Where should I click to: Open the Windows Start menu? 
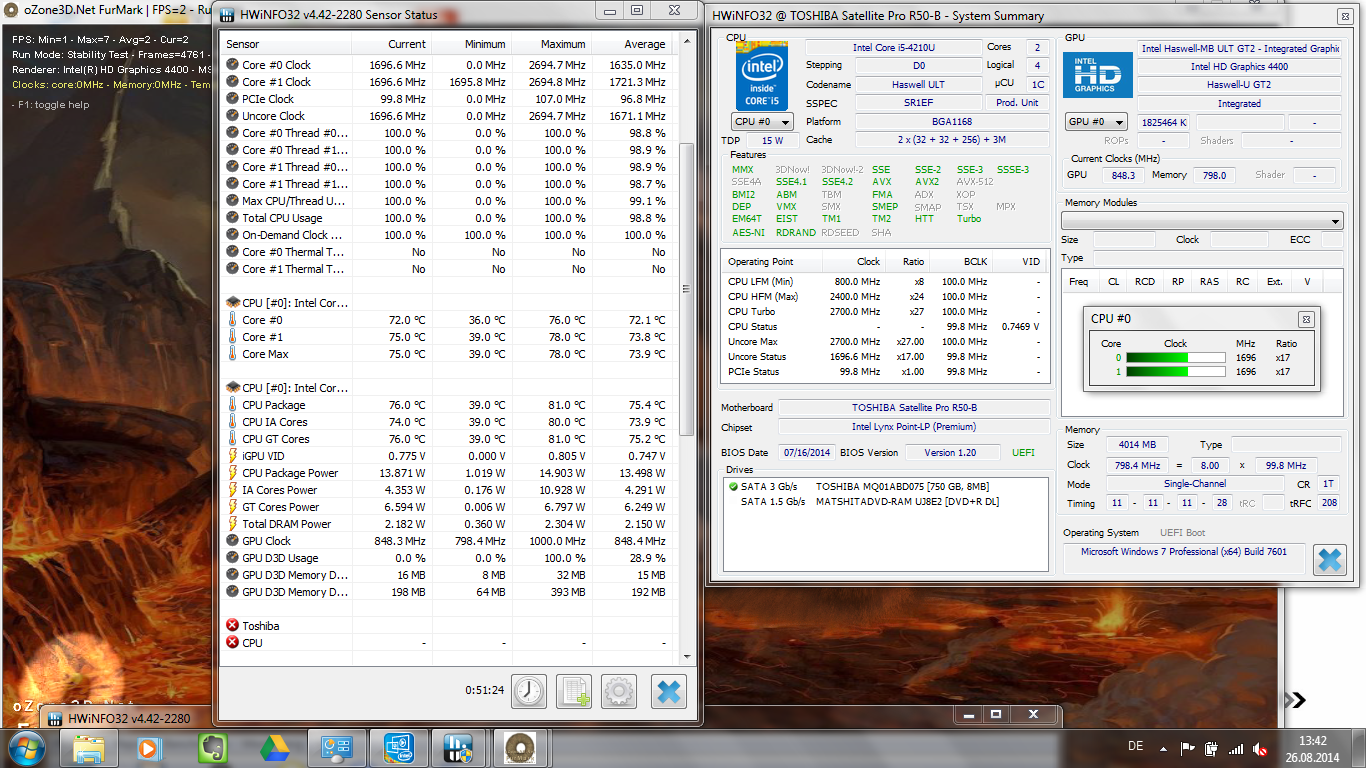pyautogui.click(x=26, y=747)
